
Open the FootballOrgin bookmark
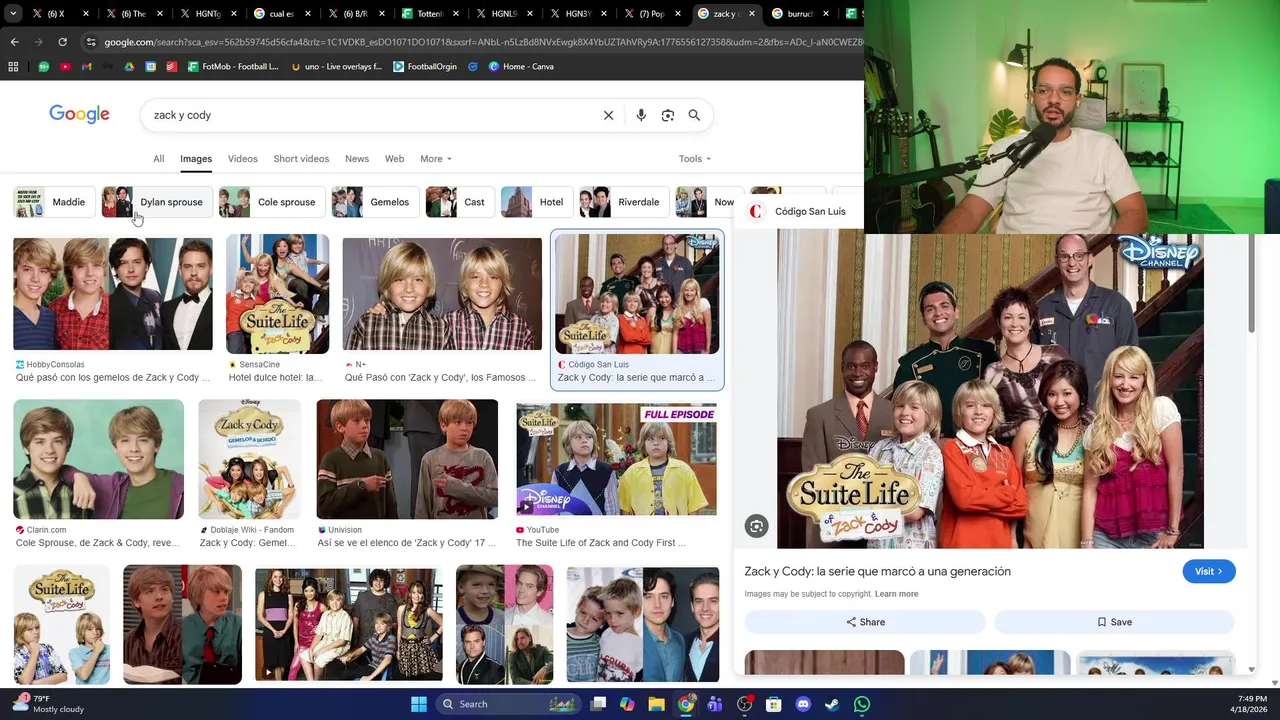click(425, 67)
